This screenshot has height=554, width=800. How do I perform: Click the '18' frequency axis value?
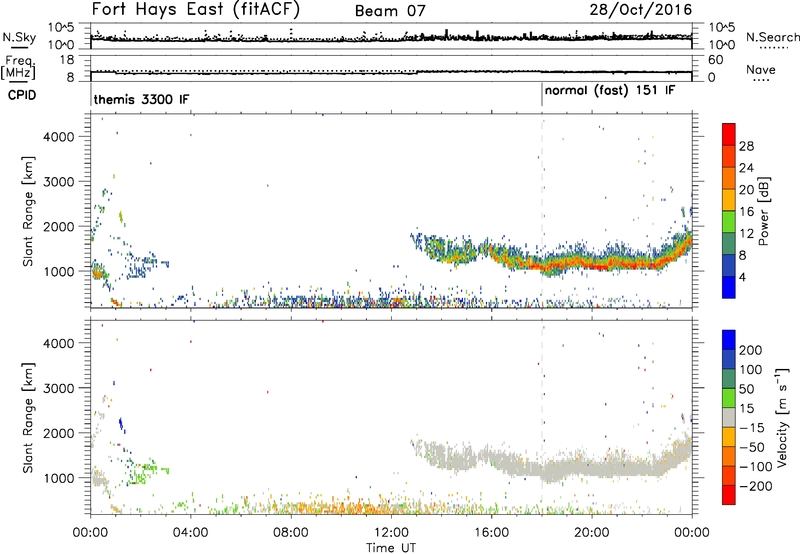pyautogui.click(x=67, y=59)
